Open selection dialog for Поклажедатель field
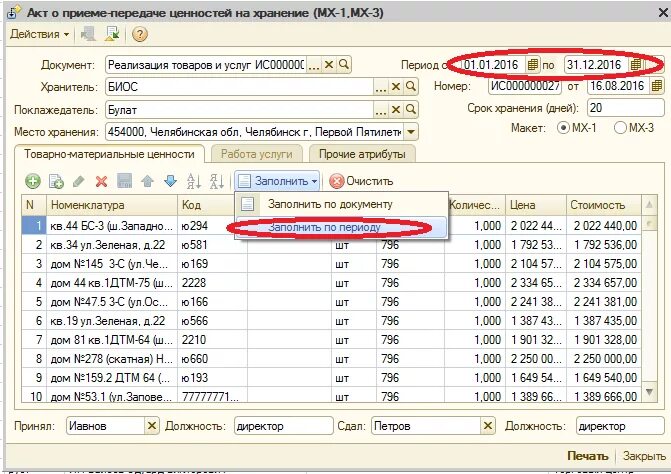The width and height of the screenshot is (671, 474). click(x=381, y=110)
